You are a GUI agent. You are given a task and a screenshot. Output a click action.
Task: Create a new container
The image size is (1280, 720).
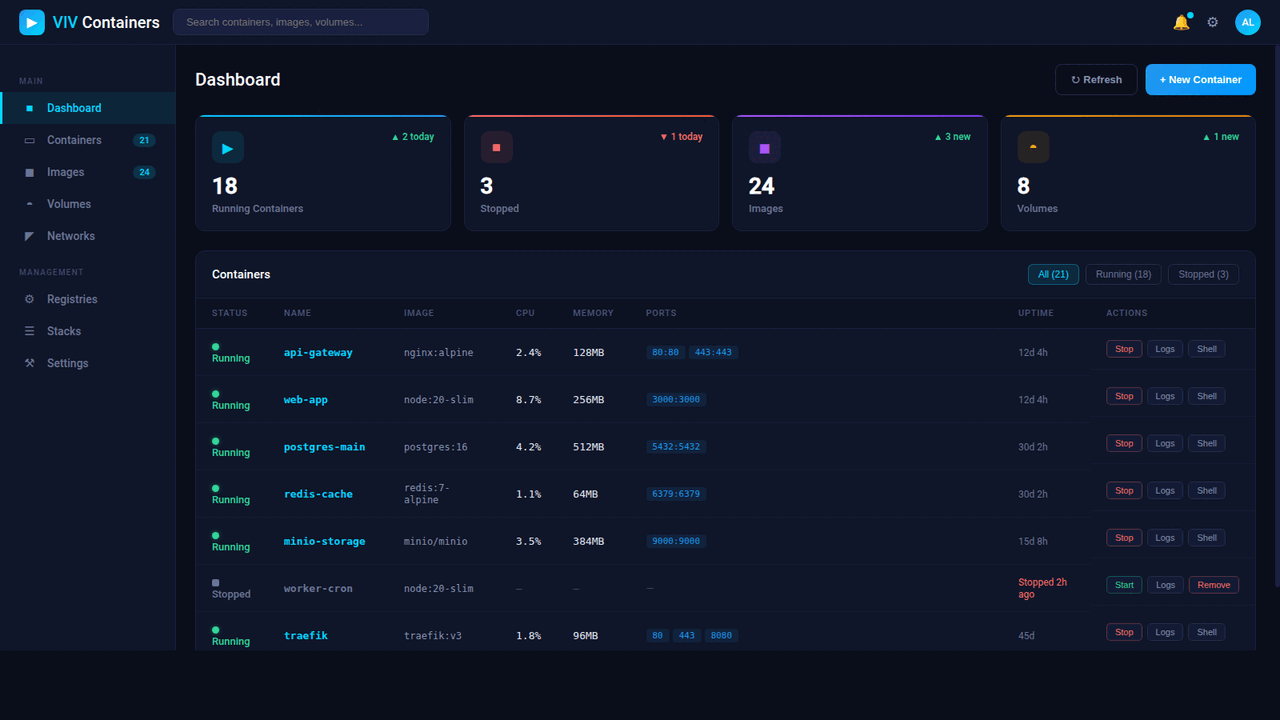point(1200,79)
